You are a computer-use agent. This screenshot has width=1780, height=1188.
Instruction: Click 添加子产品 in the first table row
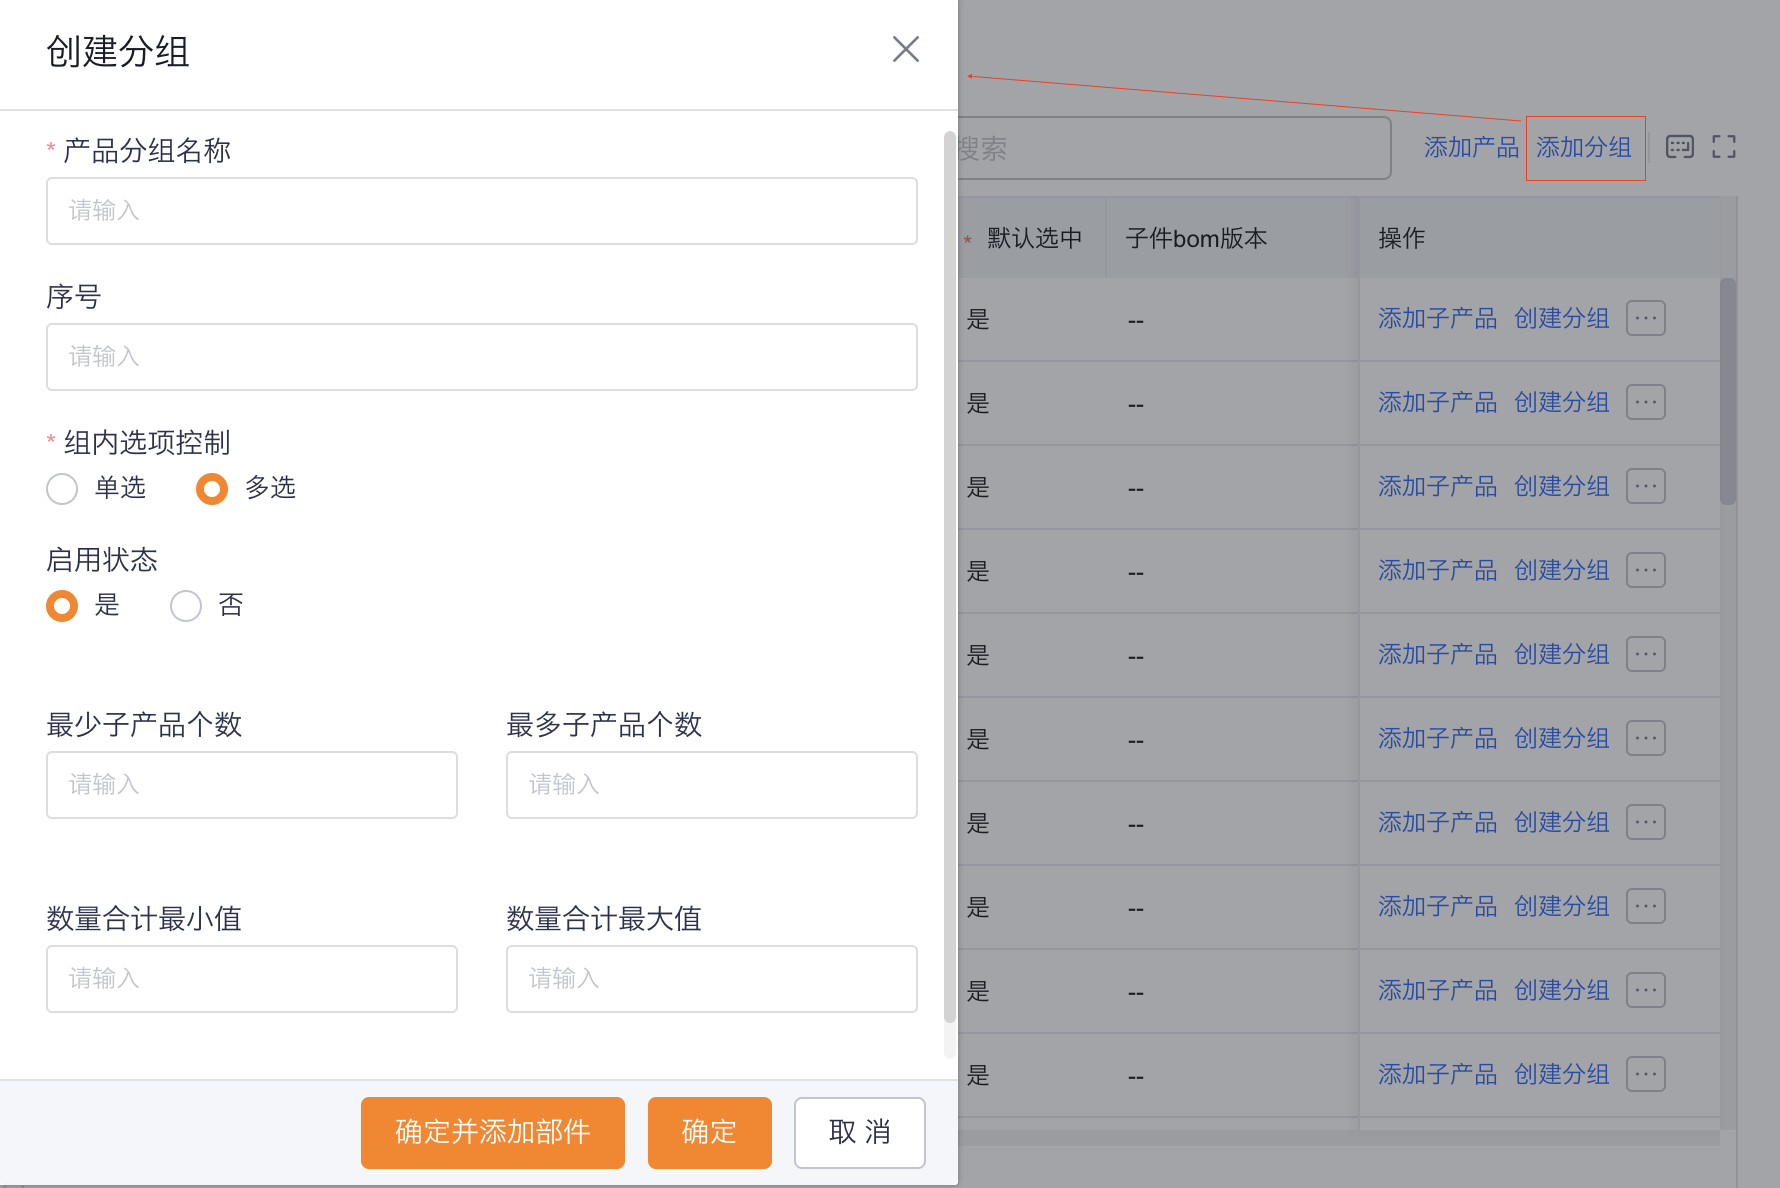coord(1437,319)
